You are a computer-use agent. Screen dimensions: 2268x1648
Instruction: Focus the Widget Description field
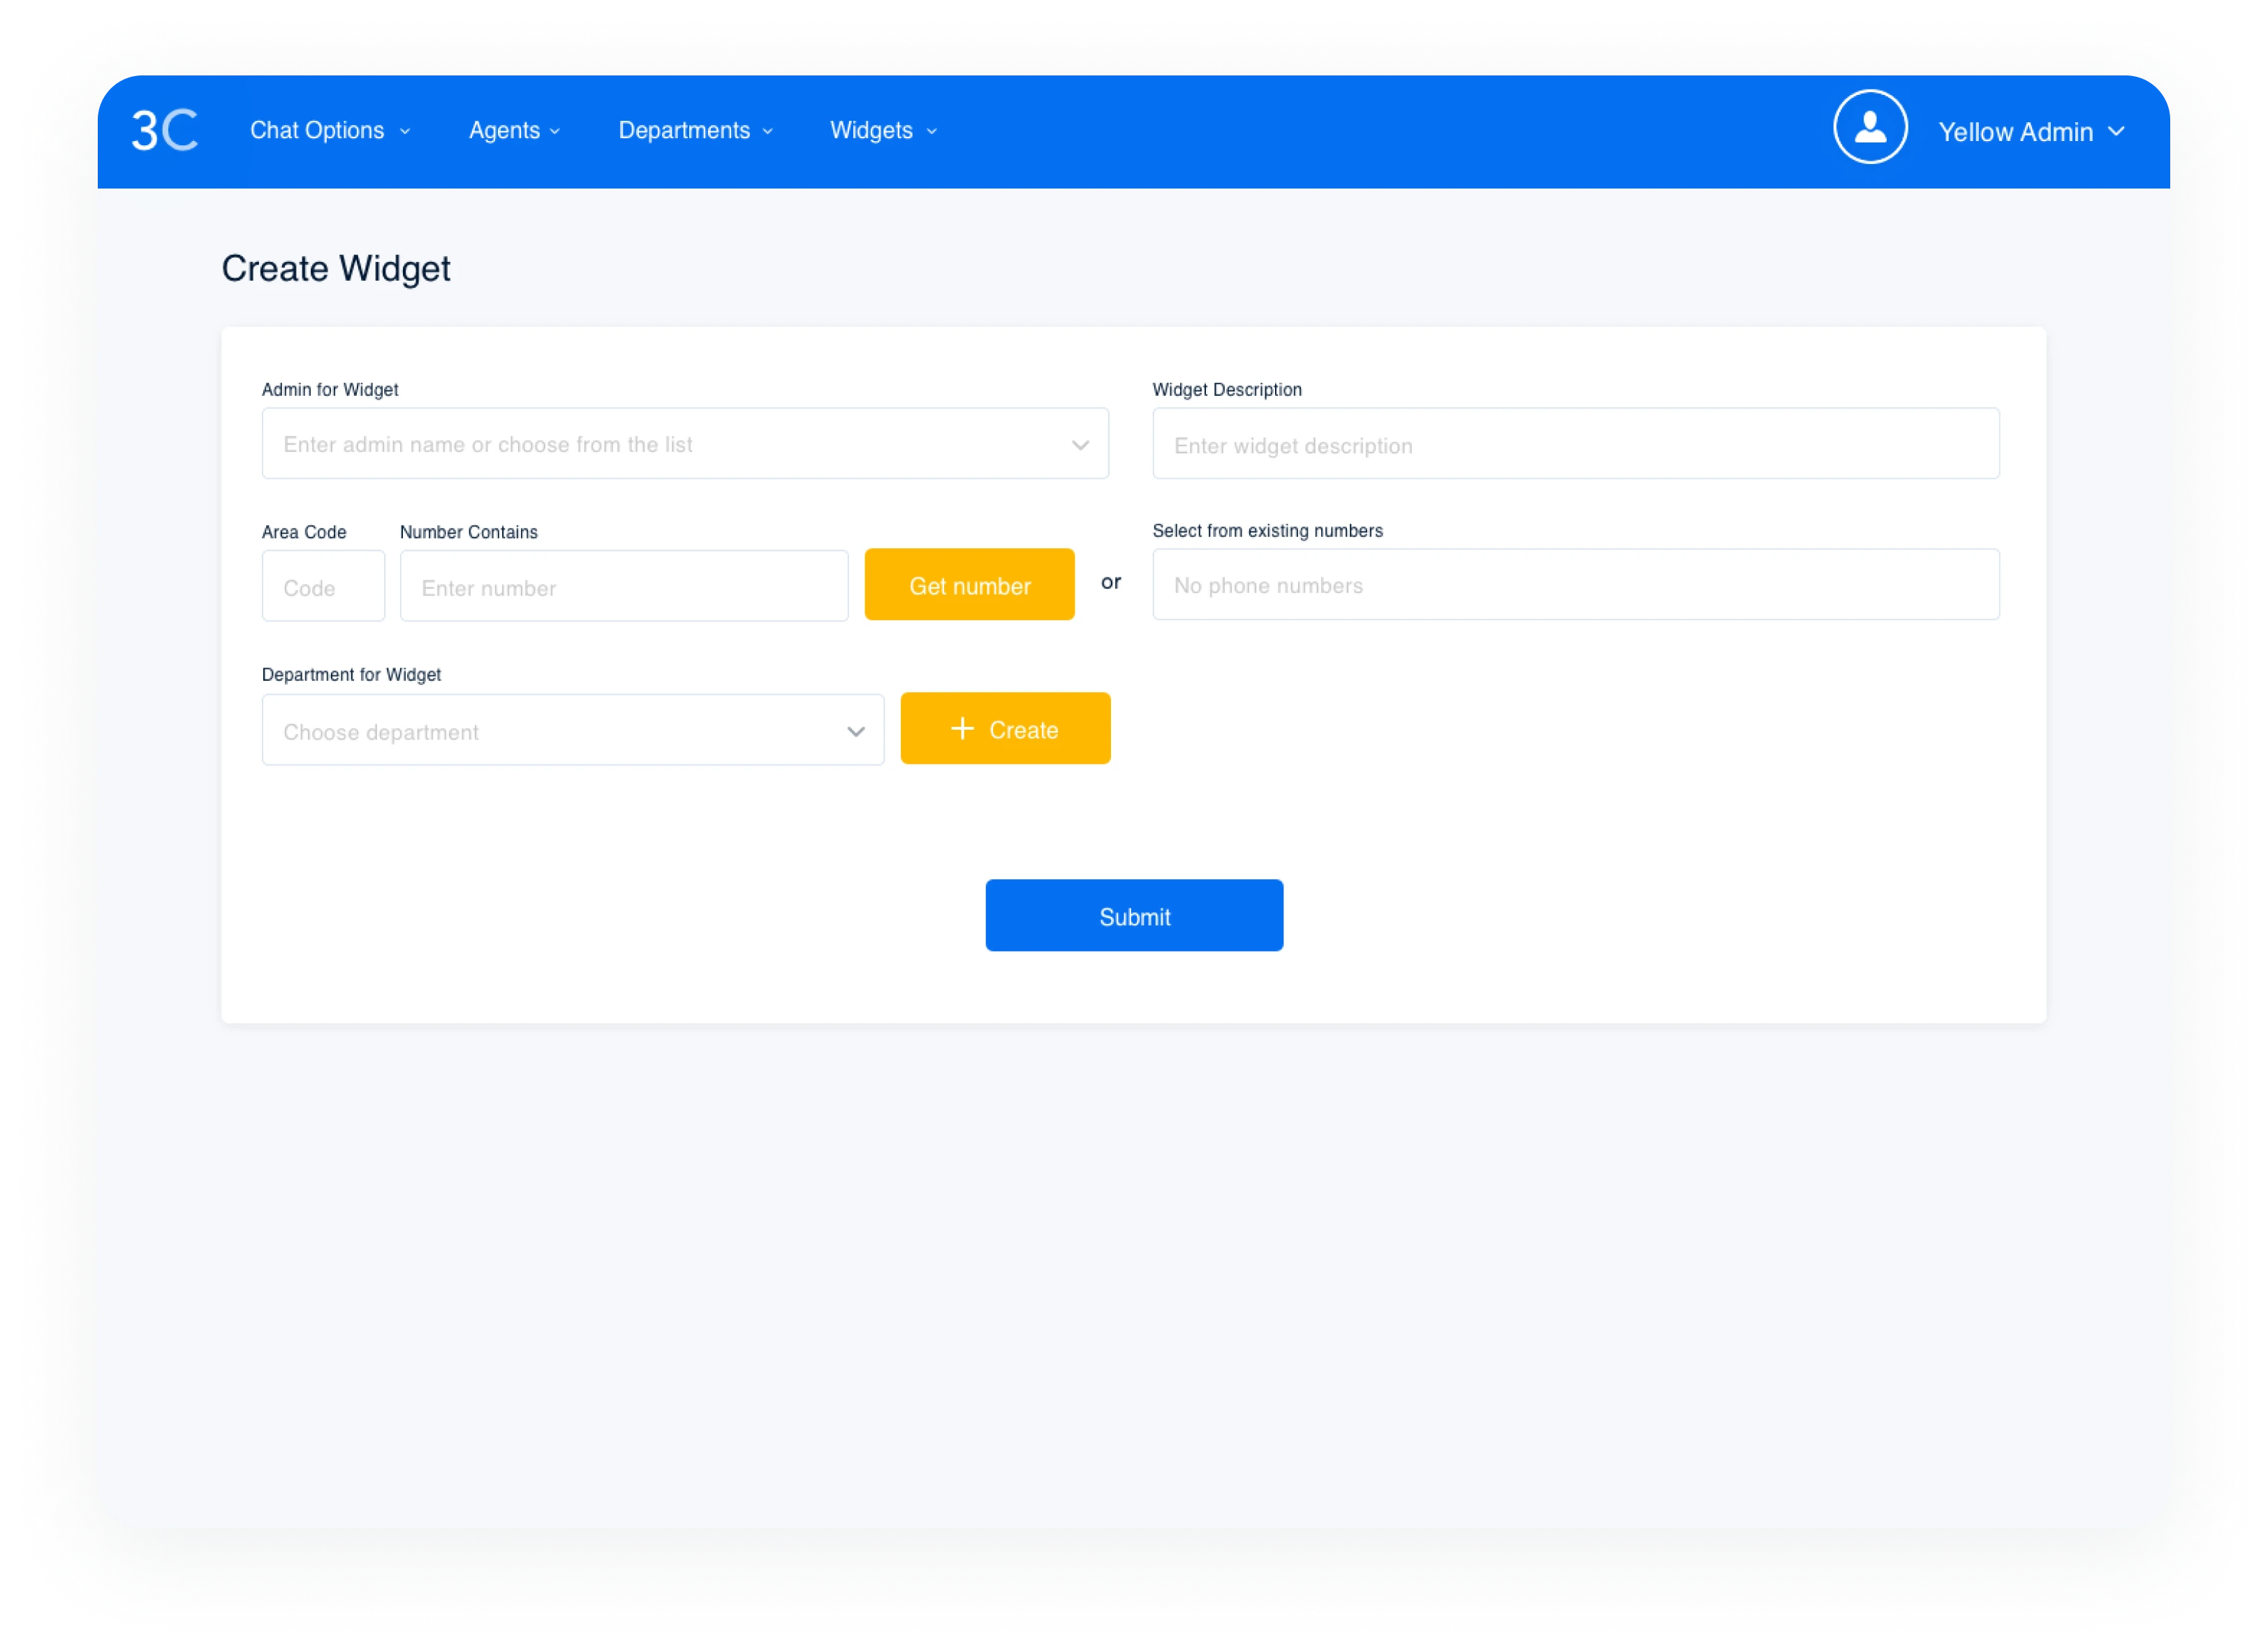tap(1575, 445)
